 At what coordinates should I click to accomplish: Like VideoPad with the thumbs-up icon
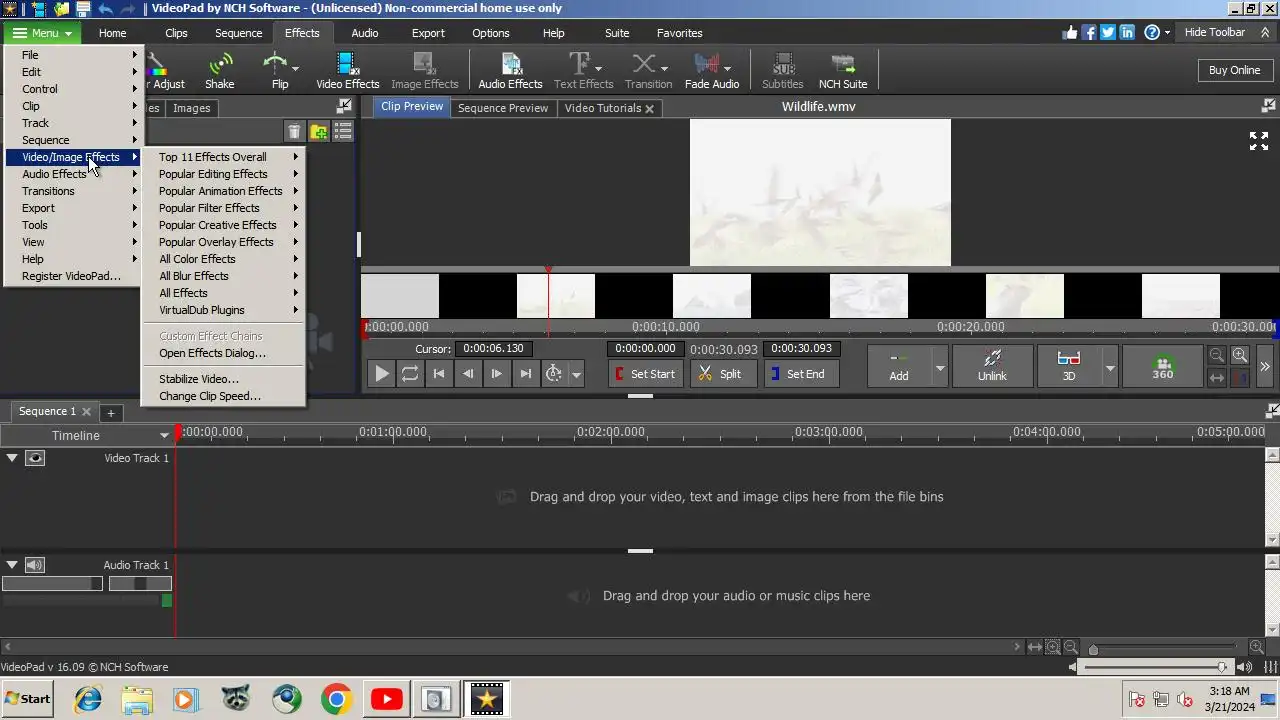click(x=1071, y=32)
